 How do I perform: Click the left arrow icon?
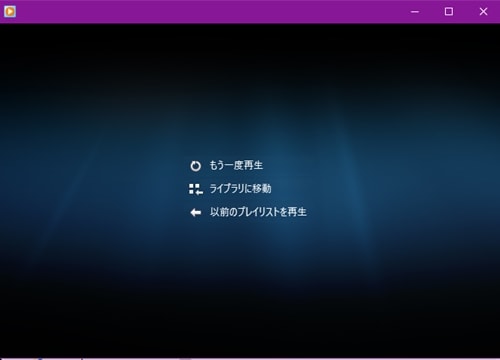click(196, 212)
